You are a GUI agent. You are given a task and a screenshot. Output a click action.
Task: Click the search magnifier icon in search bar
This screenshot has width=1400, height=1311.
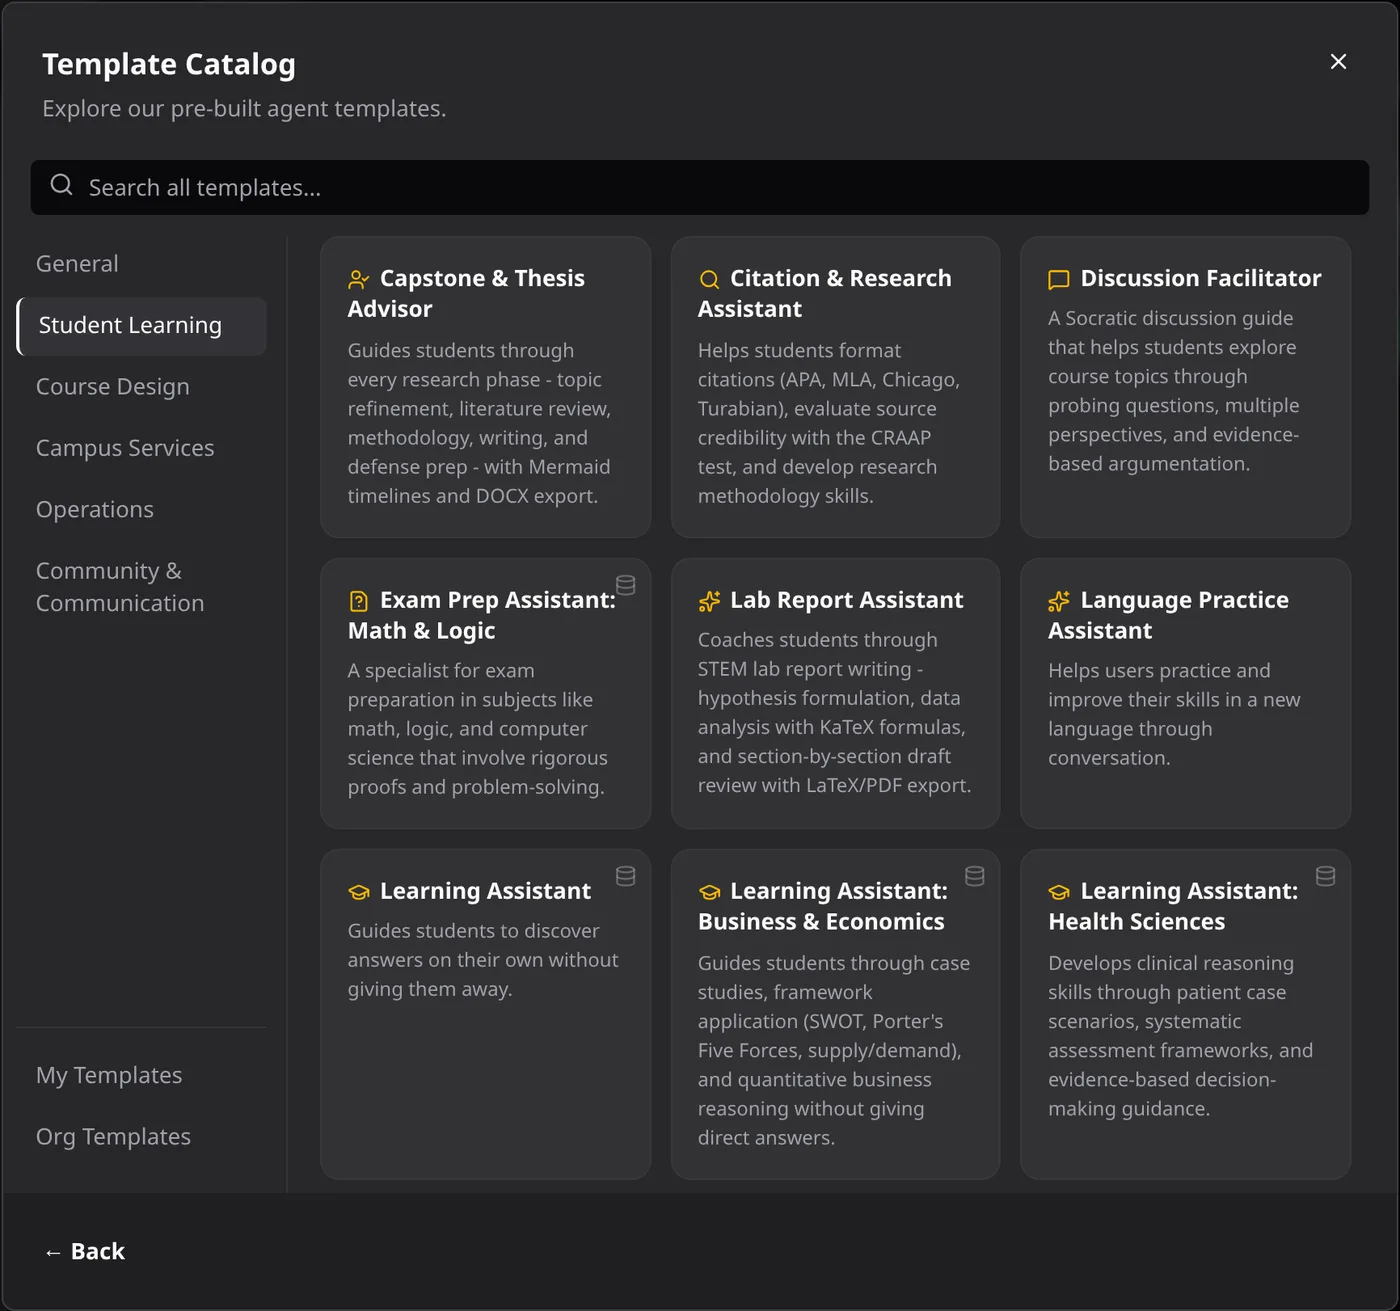[x=62, y=185]
